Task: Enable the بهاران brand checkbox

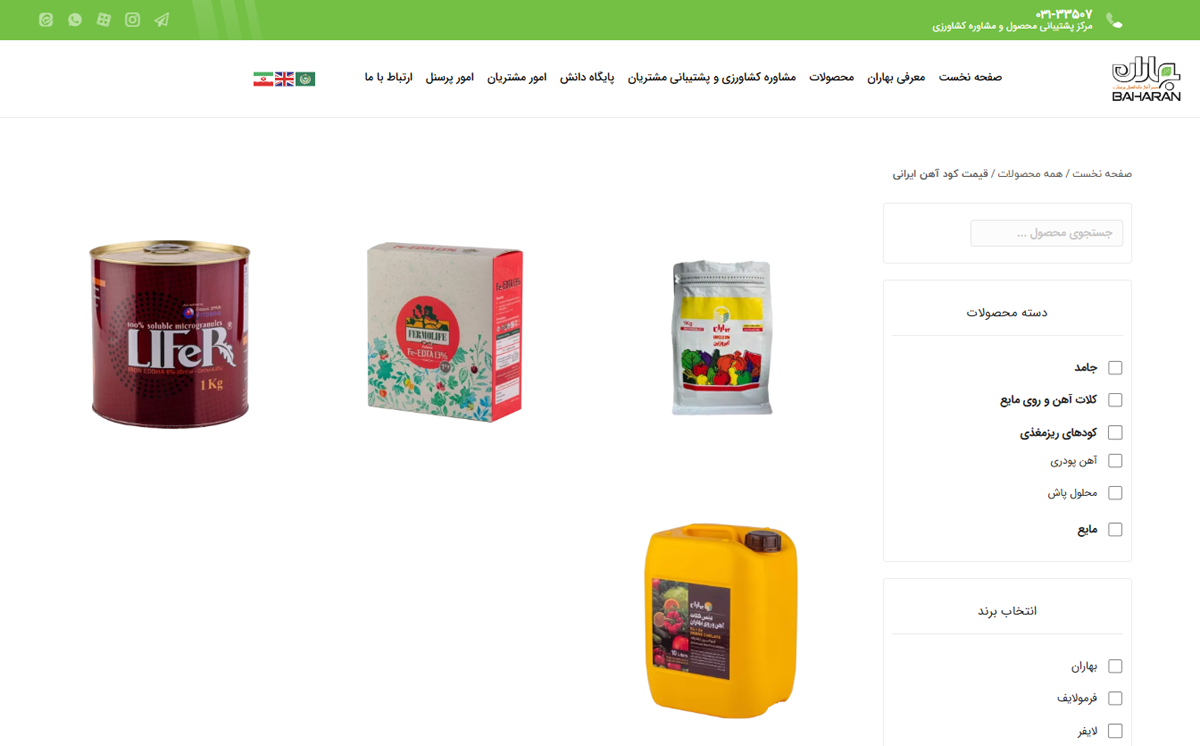Action: [x=1115, y=666]
